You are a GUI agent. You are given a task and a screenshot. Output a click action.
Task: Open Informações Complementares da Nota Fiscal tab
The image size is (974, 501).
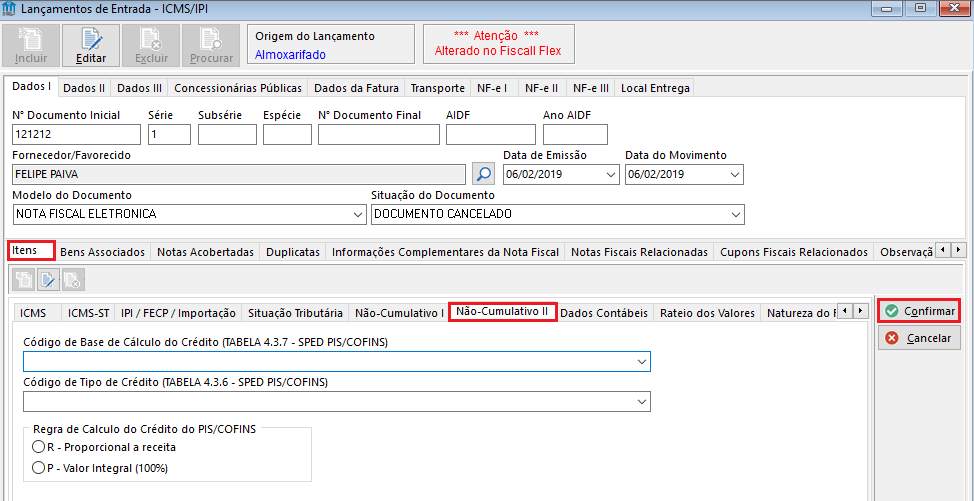point(445,252)
